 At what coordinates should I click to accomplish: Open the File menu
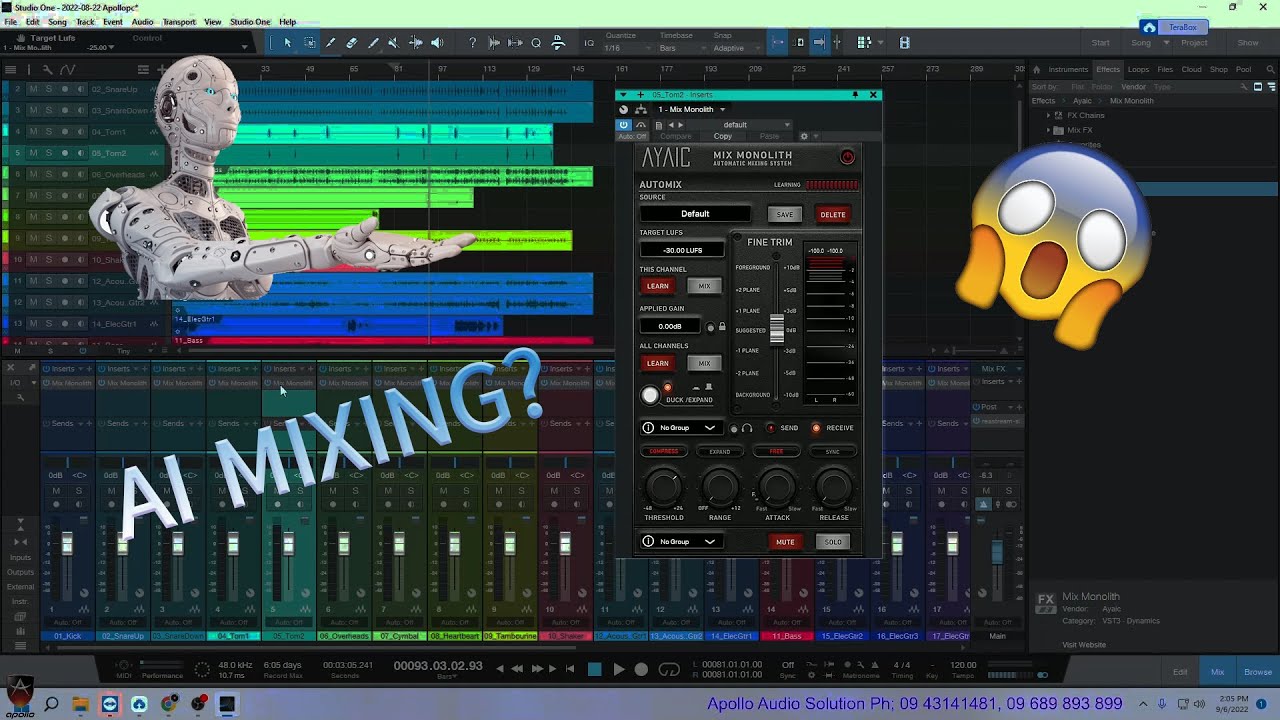11,22
